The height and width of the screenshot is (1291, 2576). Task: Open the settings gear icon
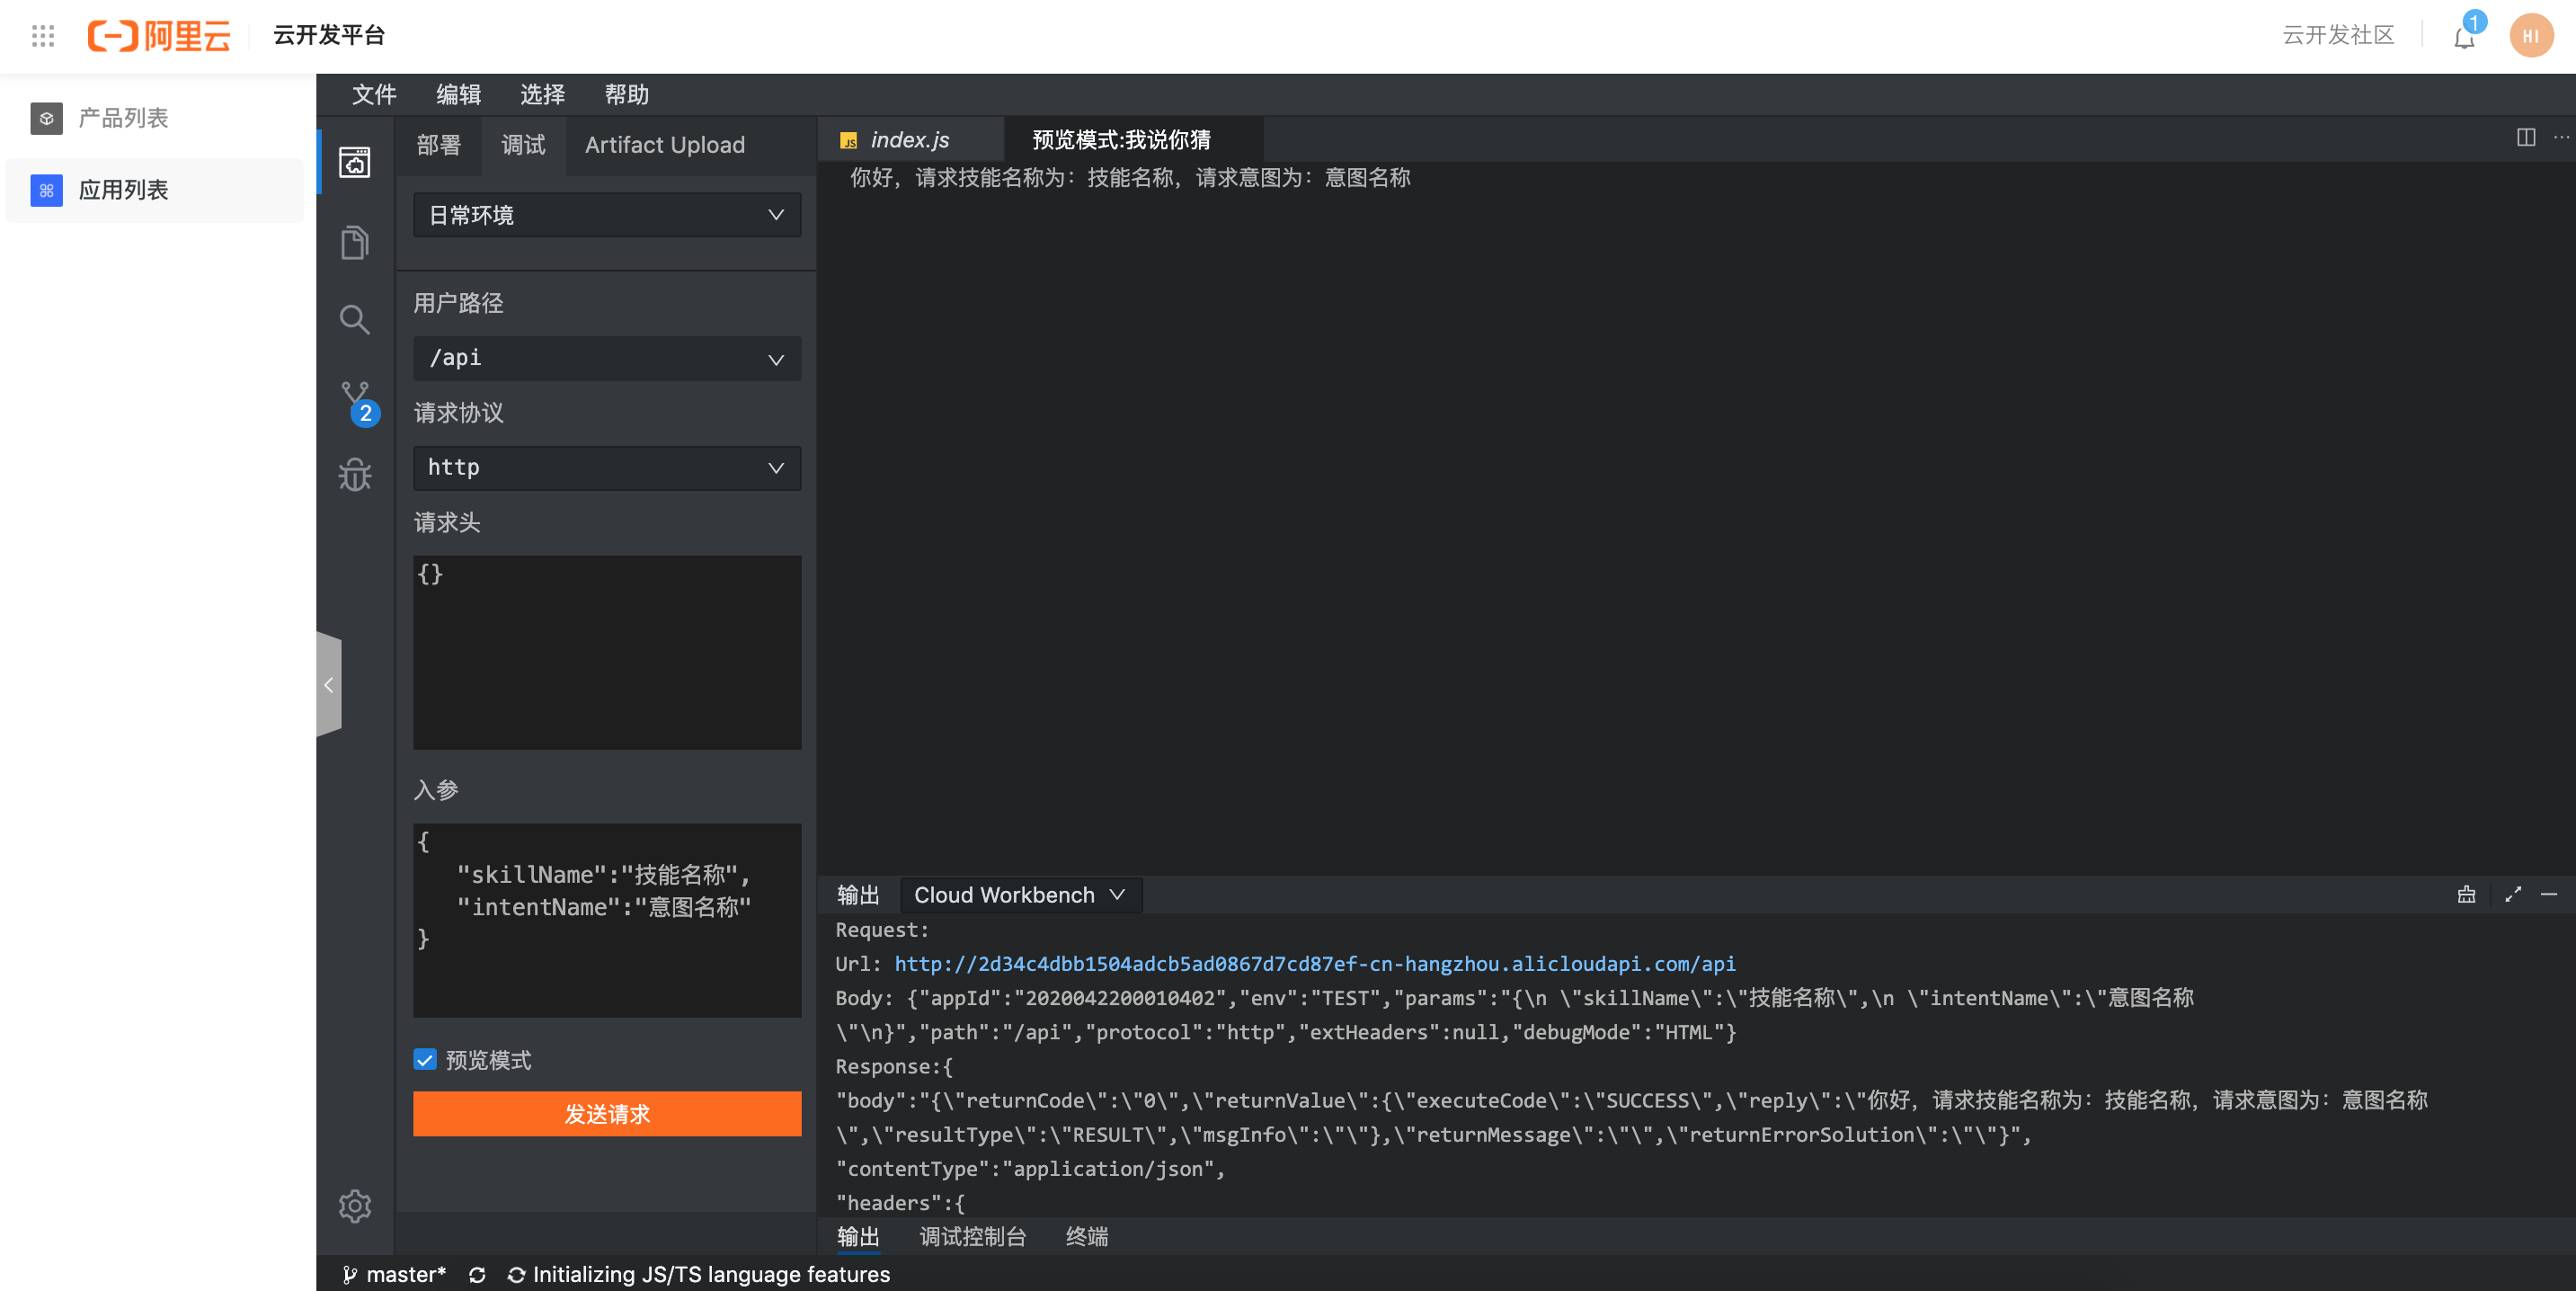354,1206
